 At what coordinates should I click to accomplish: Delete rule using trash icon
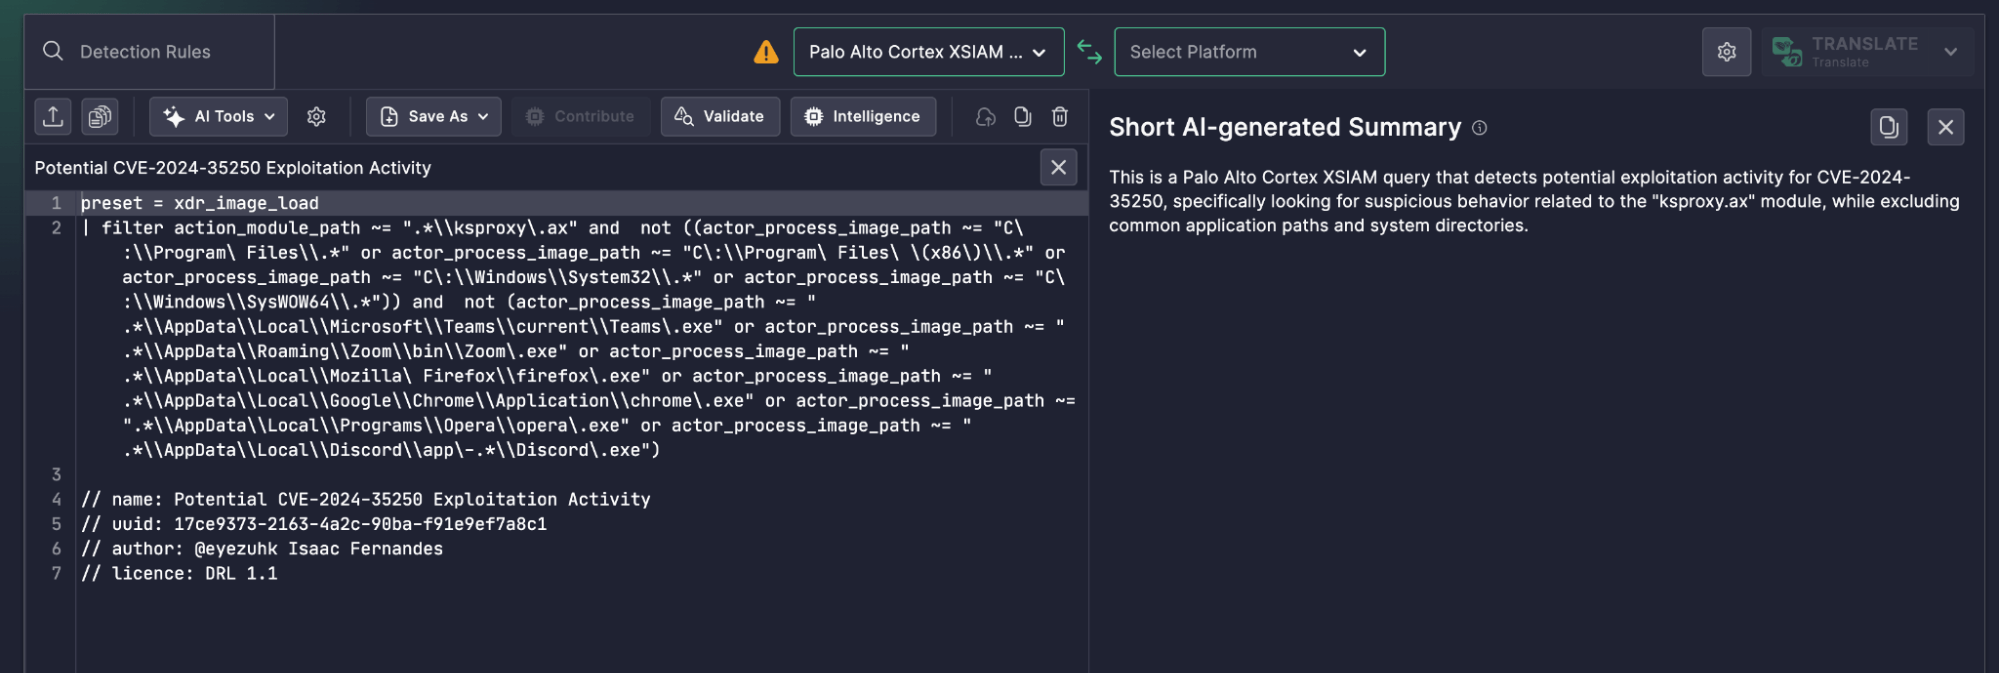click(1060, 117)
